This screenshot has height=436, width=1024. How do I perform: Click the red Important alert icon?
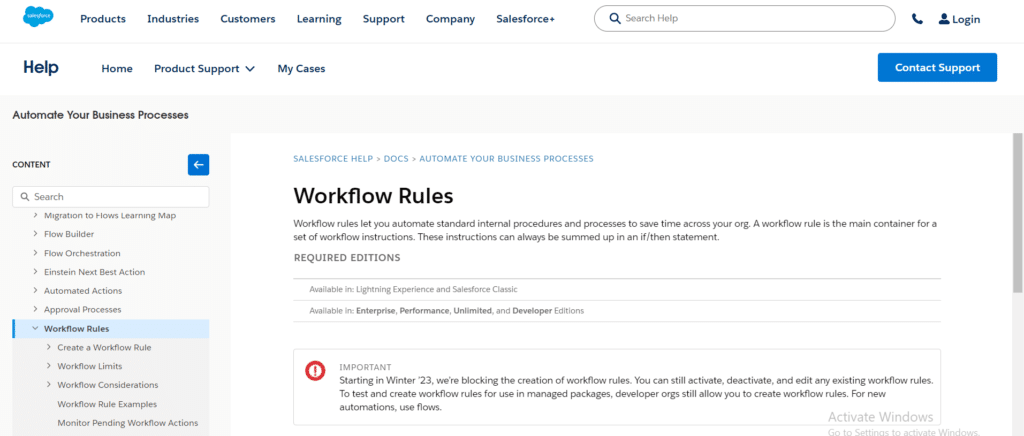315,370
